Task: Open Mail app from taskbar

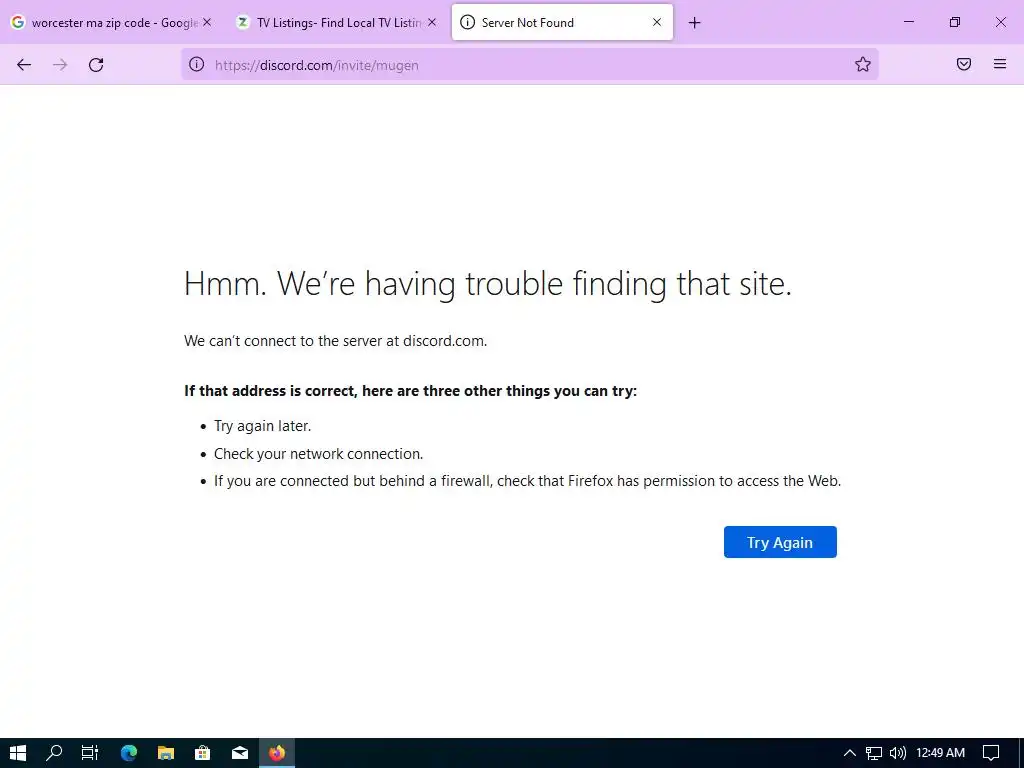Action: (x=240, y=753)
